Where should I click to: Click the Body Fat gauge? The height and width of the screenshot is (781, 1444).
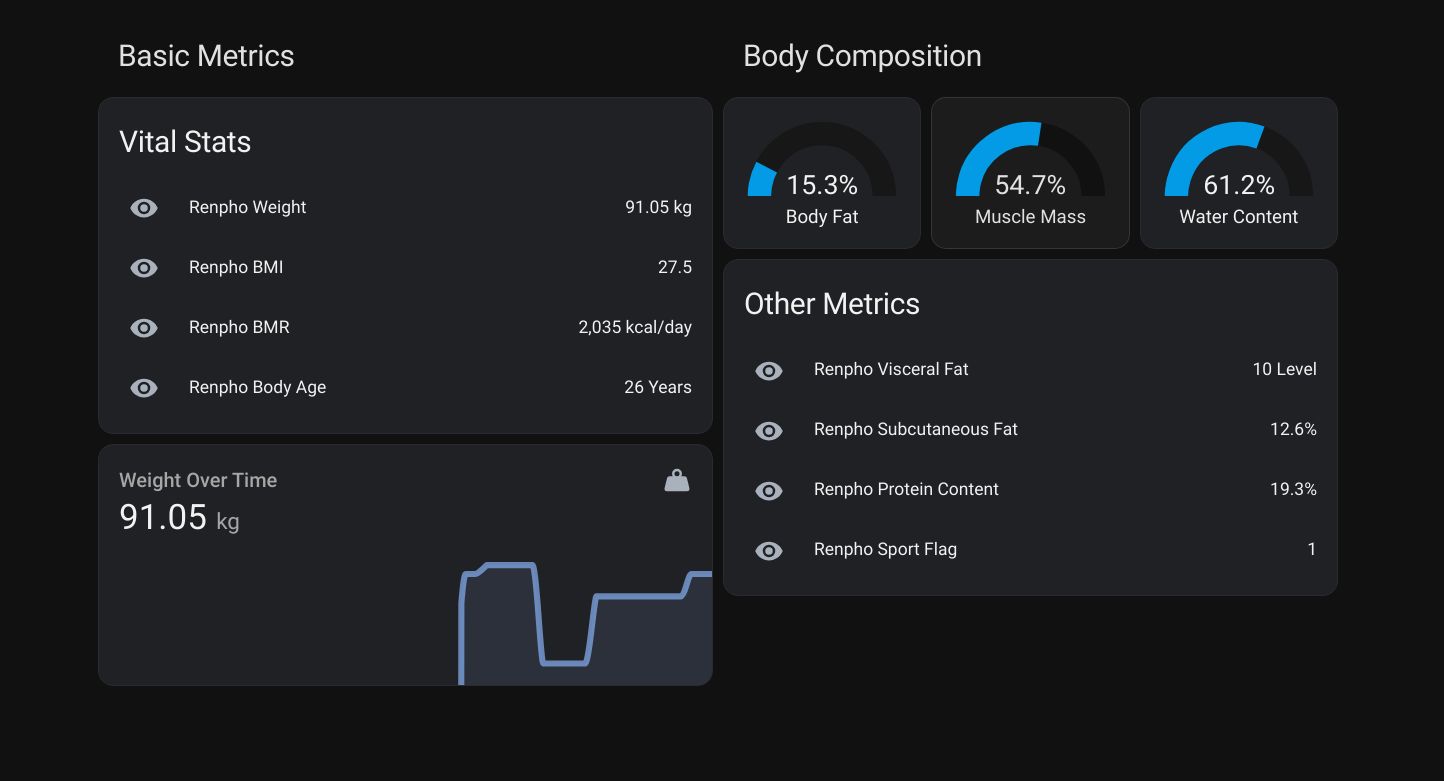[821, 172]
